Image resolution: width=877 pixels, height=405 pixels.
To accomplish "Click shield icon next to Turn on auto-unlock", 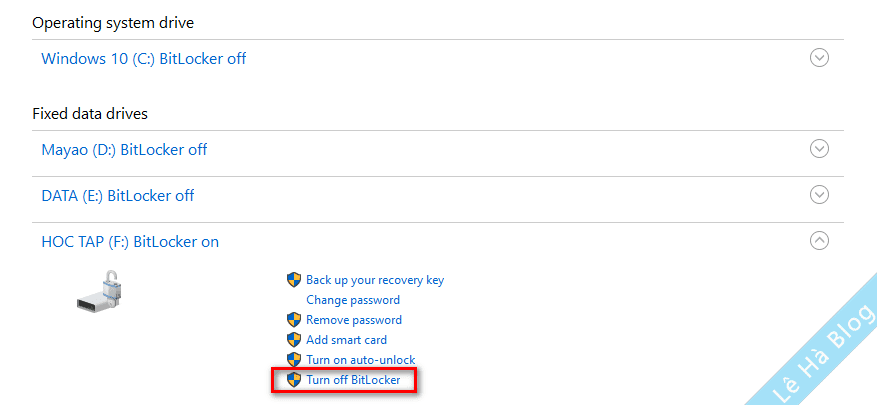I will 294,360.
